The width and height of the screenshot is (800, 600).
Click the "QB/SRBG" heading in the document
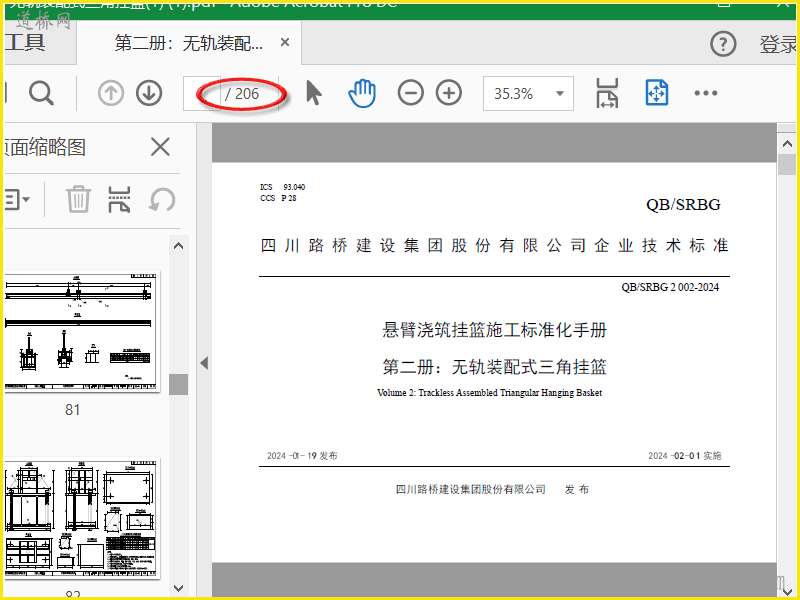click(683, 205)
